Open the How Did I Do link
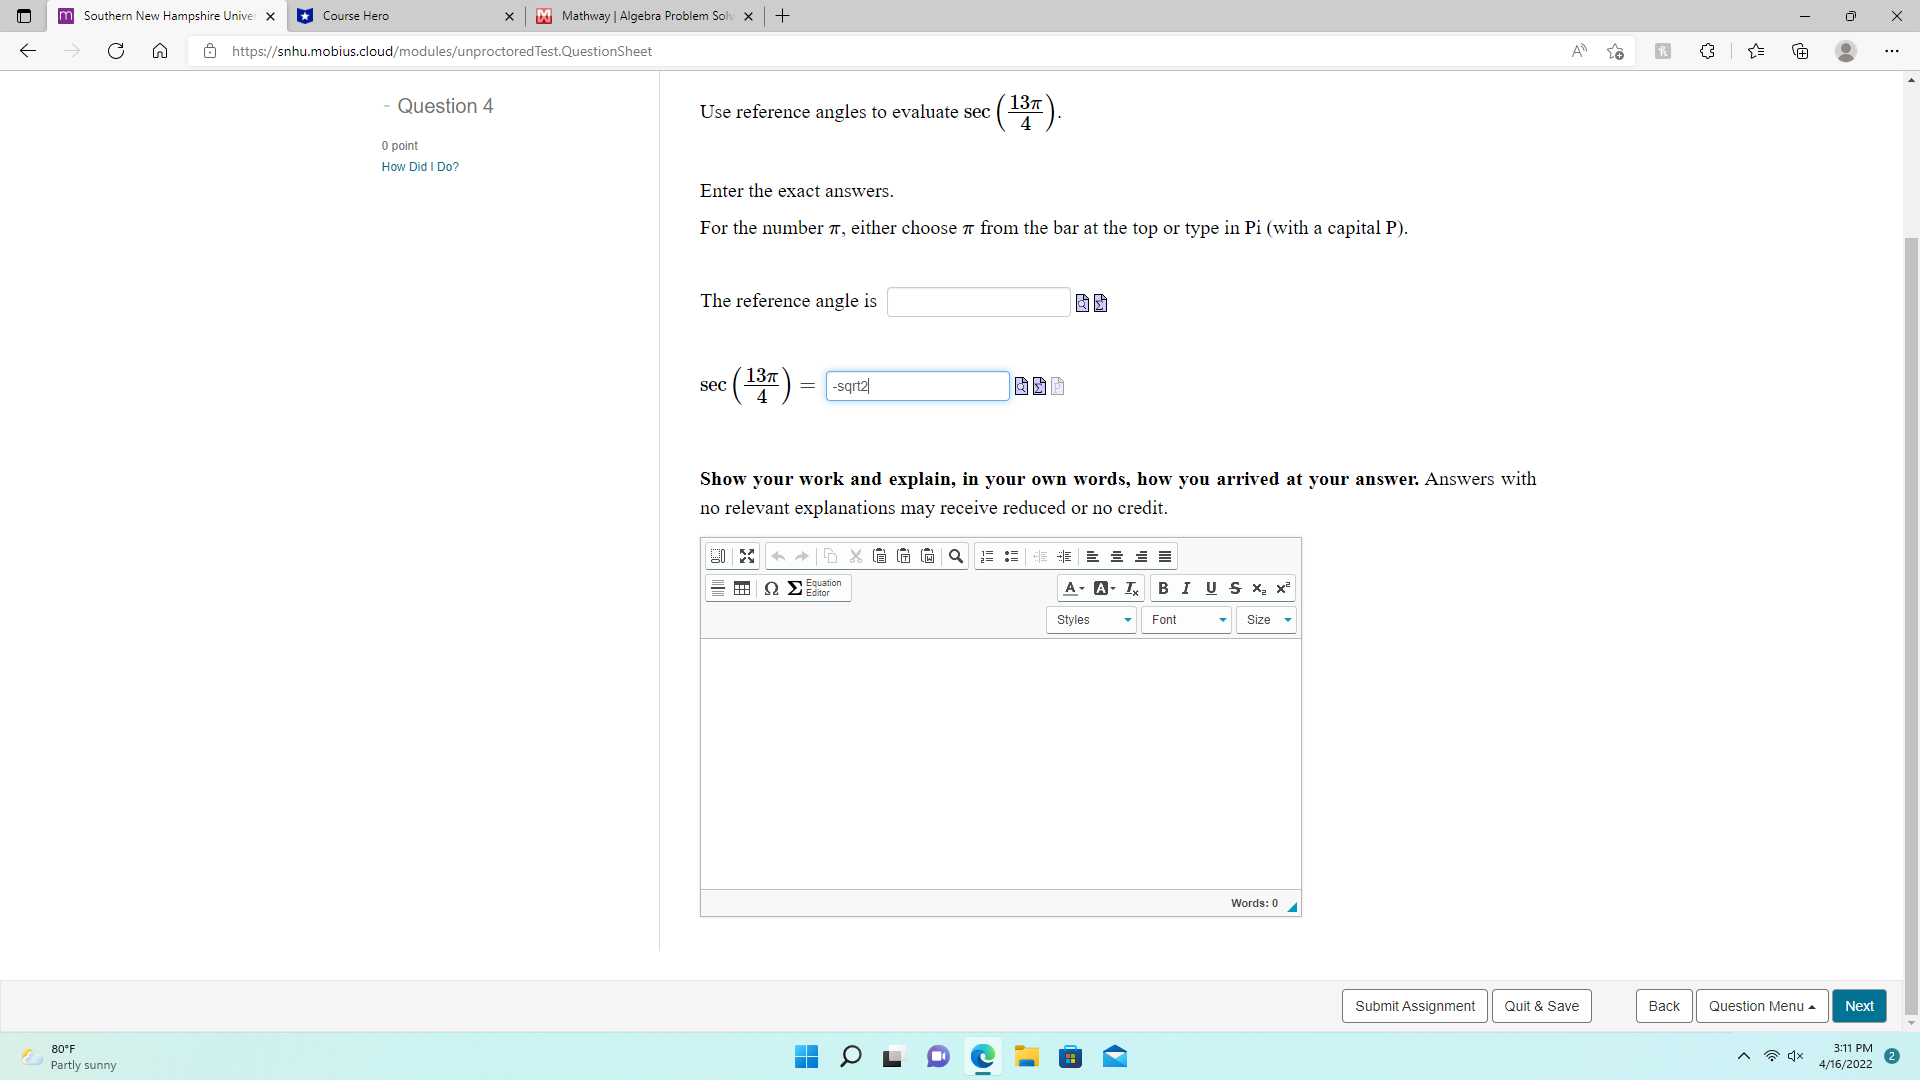The width and height of the screenshot is (1920, 1080). click(419, 167)
